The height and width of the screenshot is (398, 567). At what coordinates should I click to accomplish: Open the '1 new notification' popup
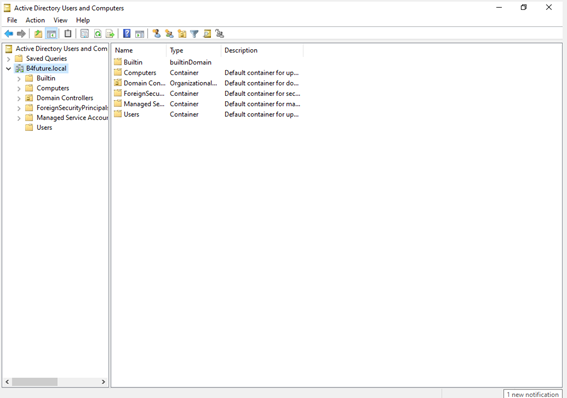click(x=533, y=394)
